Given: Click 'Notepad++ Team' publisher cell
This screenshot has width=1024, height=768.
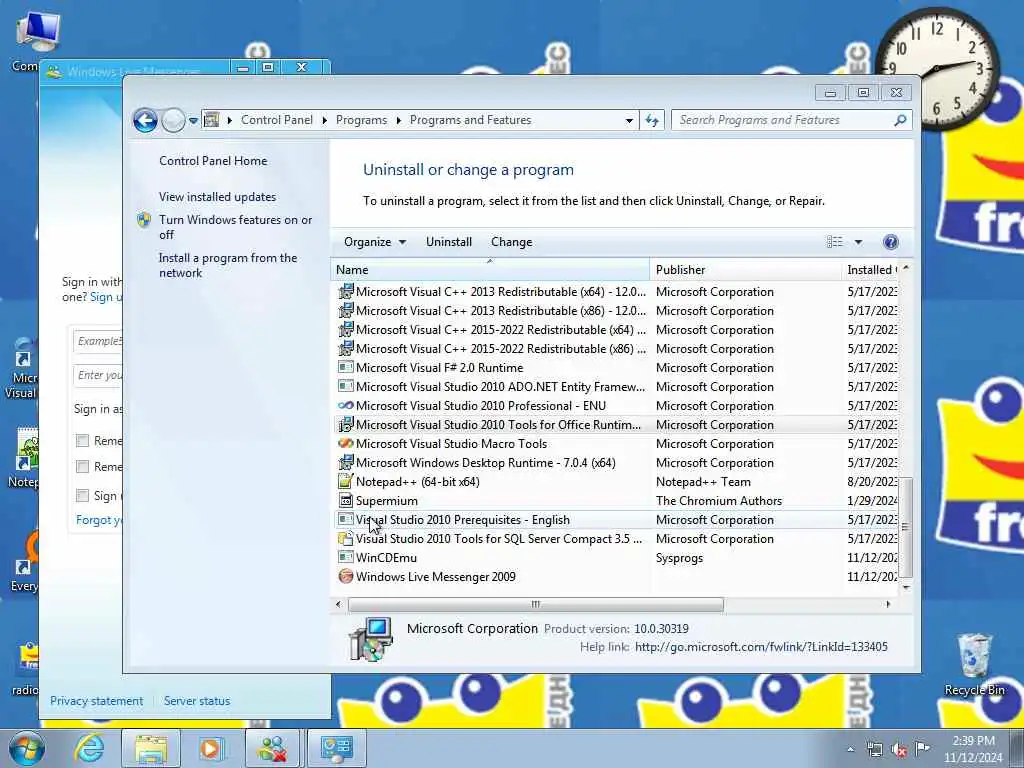Looking at the screenshot, I should pos(703,482).
